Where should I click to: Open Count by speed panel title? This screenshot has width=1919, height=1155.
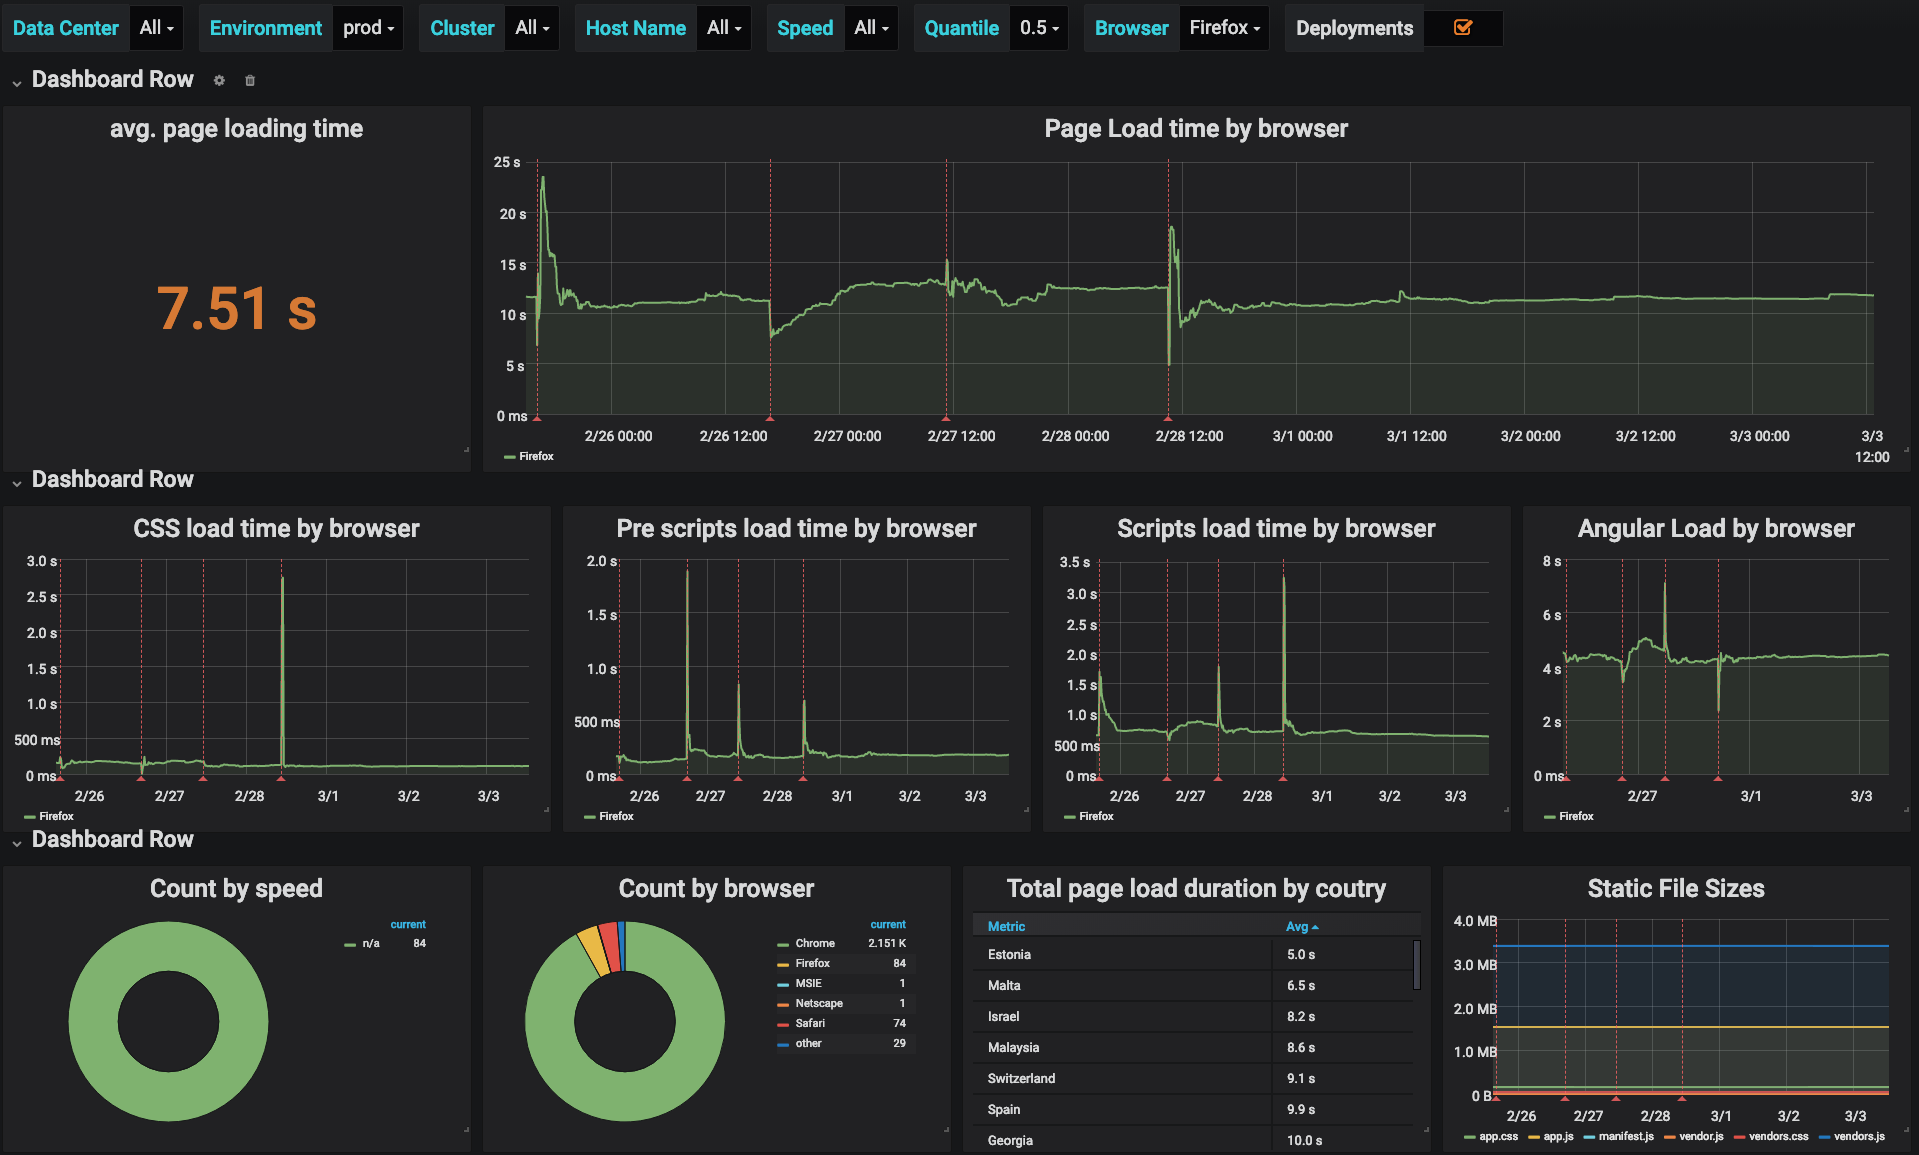pos(236,888)
